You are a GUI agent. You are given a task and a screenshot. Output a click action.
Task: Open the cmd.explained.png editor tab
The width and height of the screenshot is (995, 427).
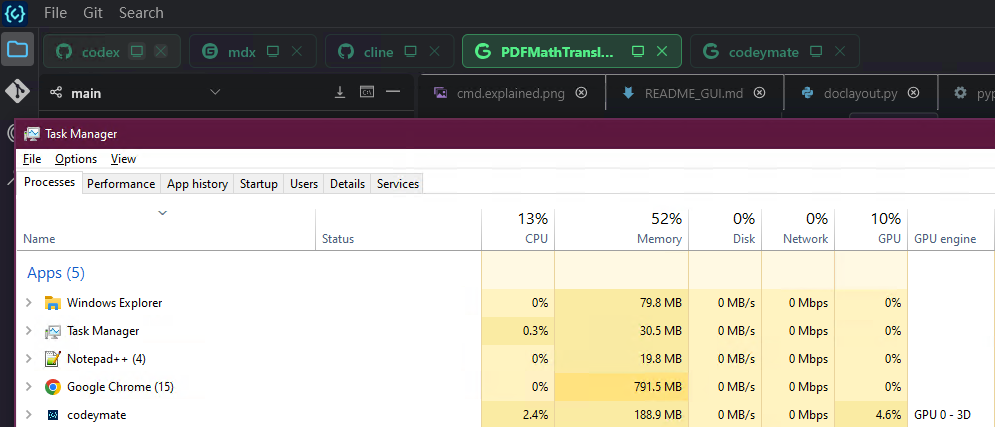click(x=510, y=93)
